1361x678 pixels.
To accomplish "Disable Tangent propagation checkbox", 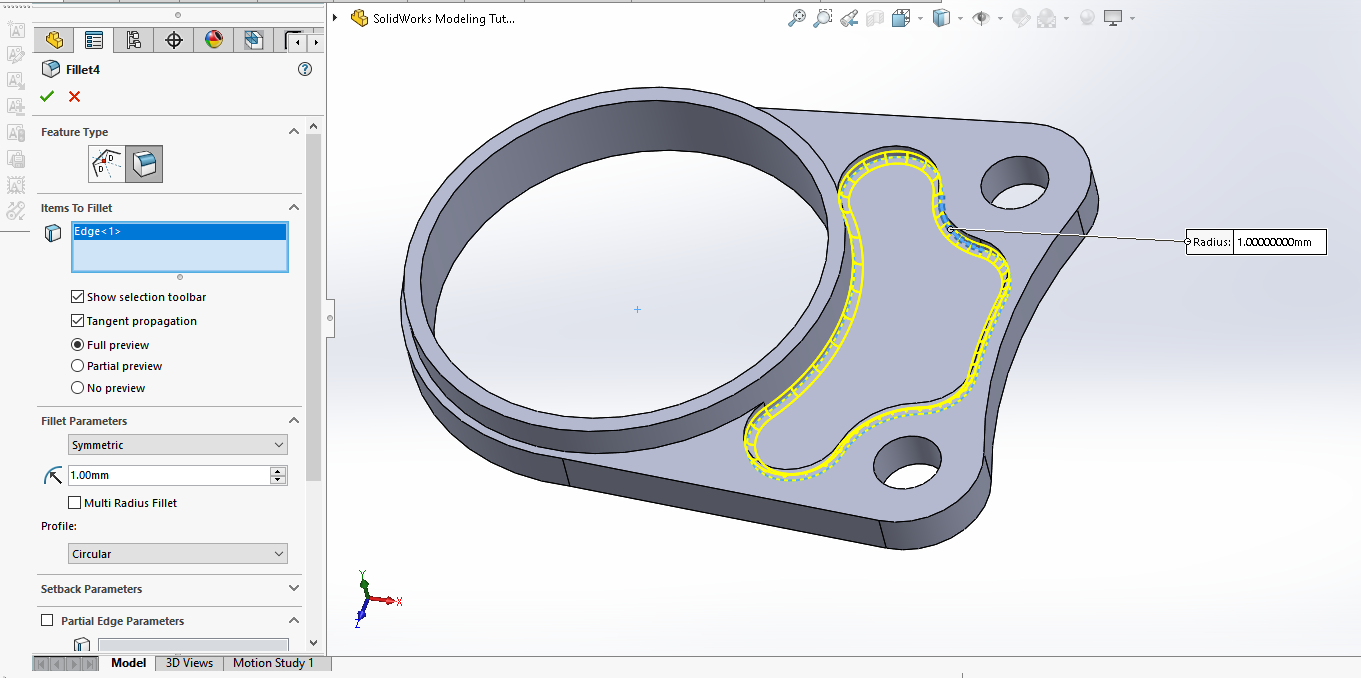I will pos(78,321).
